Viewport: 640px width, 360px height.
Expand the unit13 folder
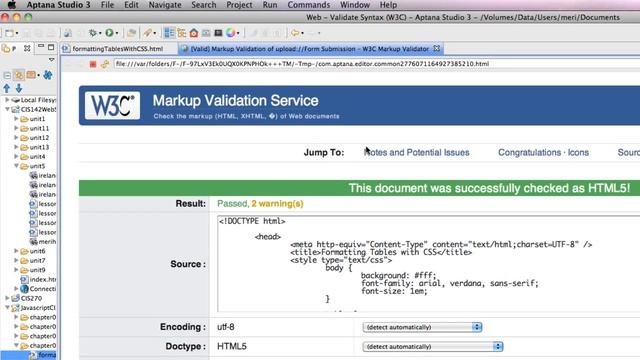coord(16,147)
